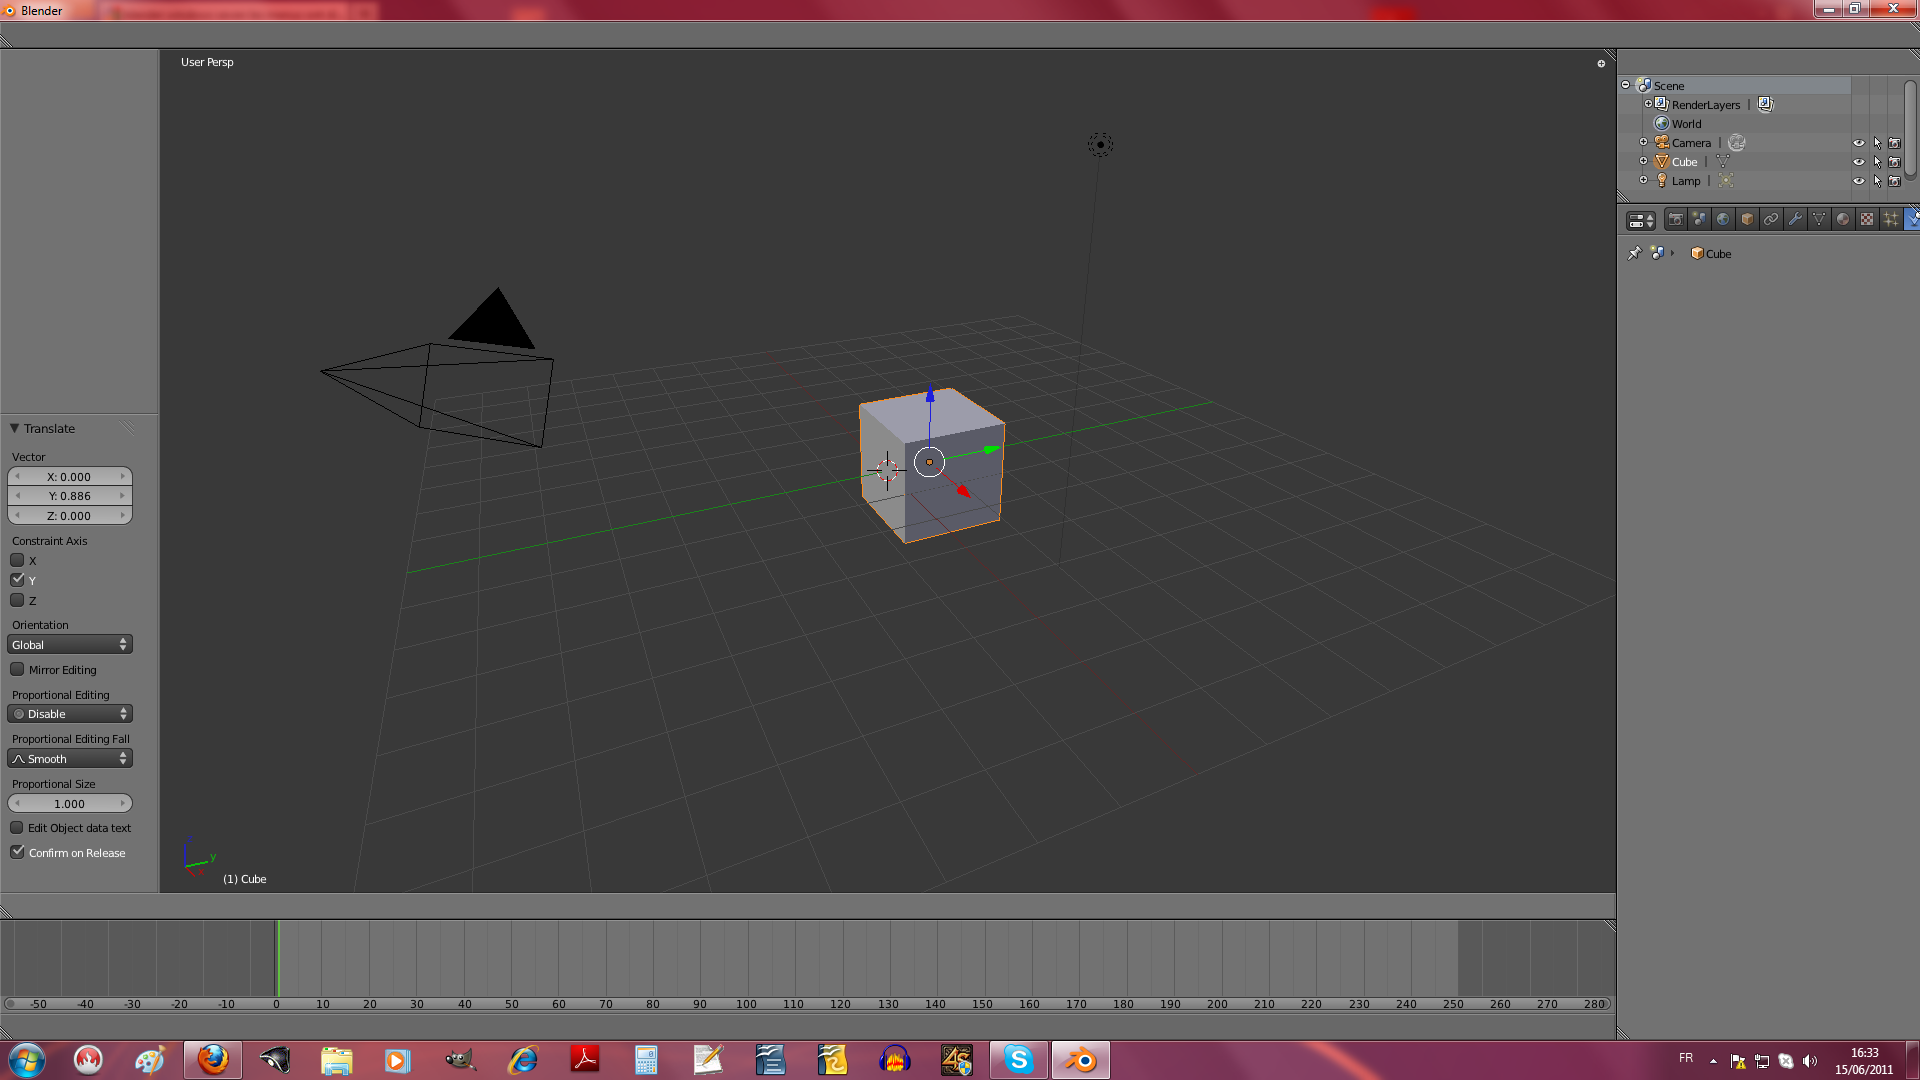Screen dimensions: 1920x1080
Task: Click the Proportional Size value field
Action: pos(69,803)
